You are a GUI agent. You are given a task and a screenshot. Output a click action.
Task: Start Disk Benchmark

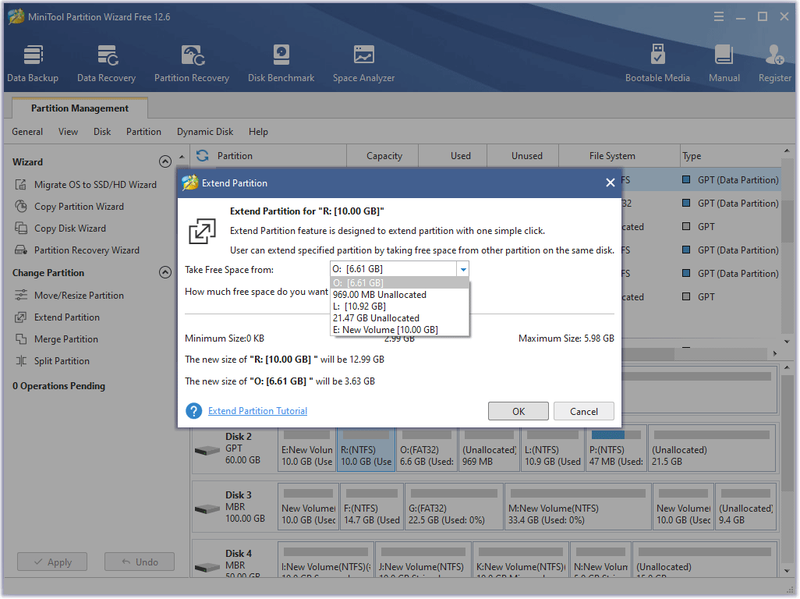click(x=281, y=63)
